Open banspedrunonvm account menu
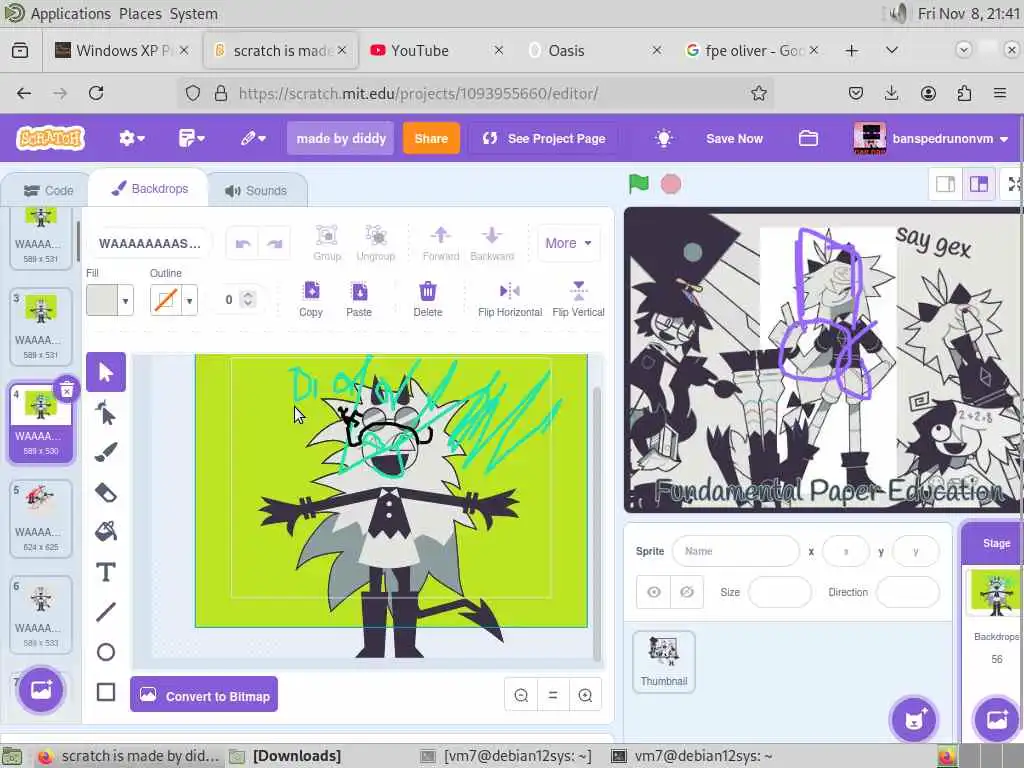 (931, 138)
